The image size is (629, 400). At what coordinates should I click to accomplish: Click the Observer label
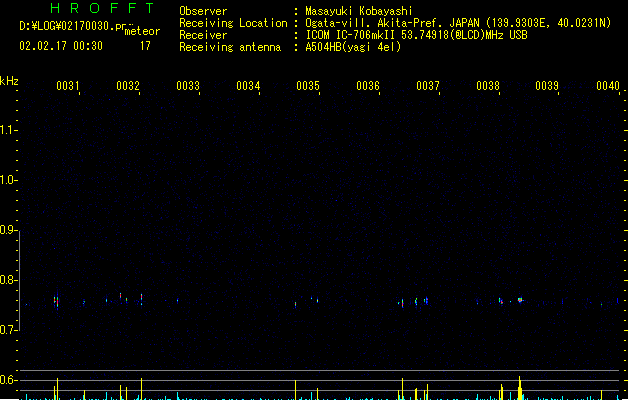click(203, 11)
